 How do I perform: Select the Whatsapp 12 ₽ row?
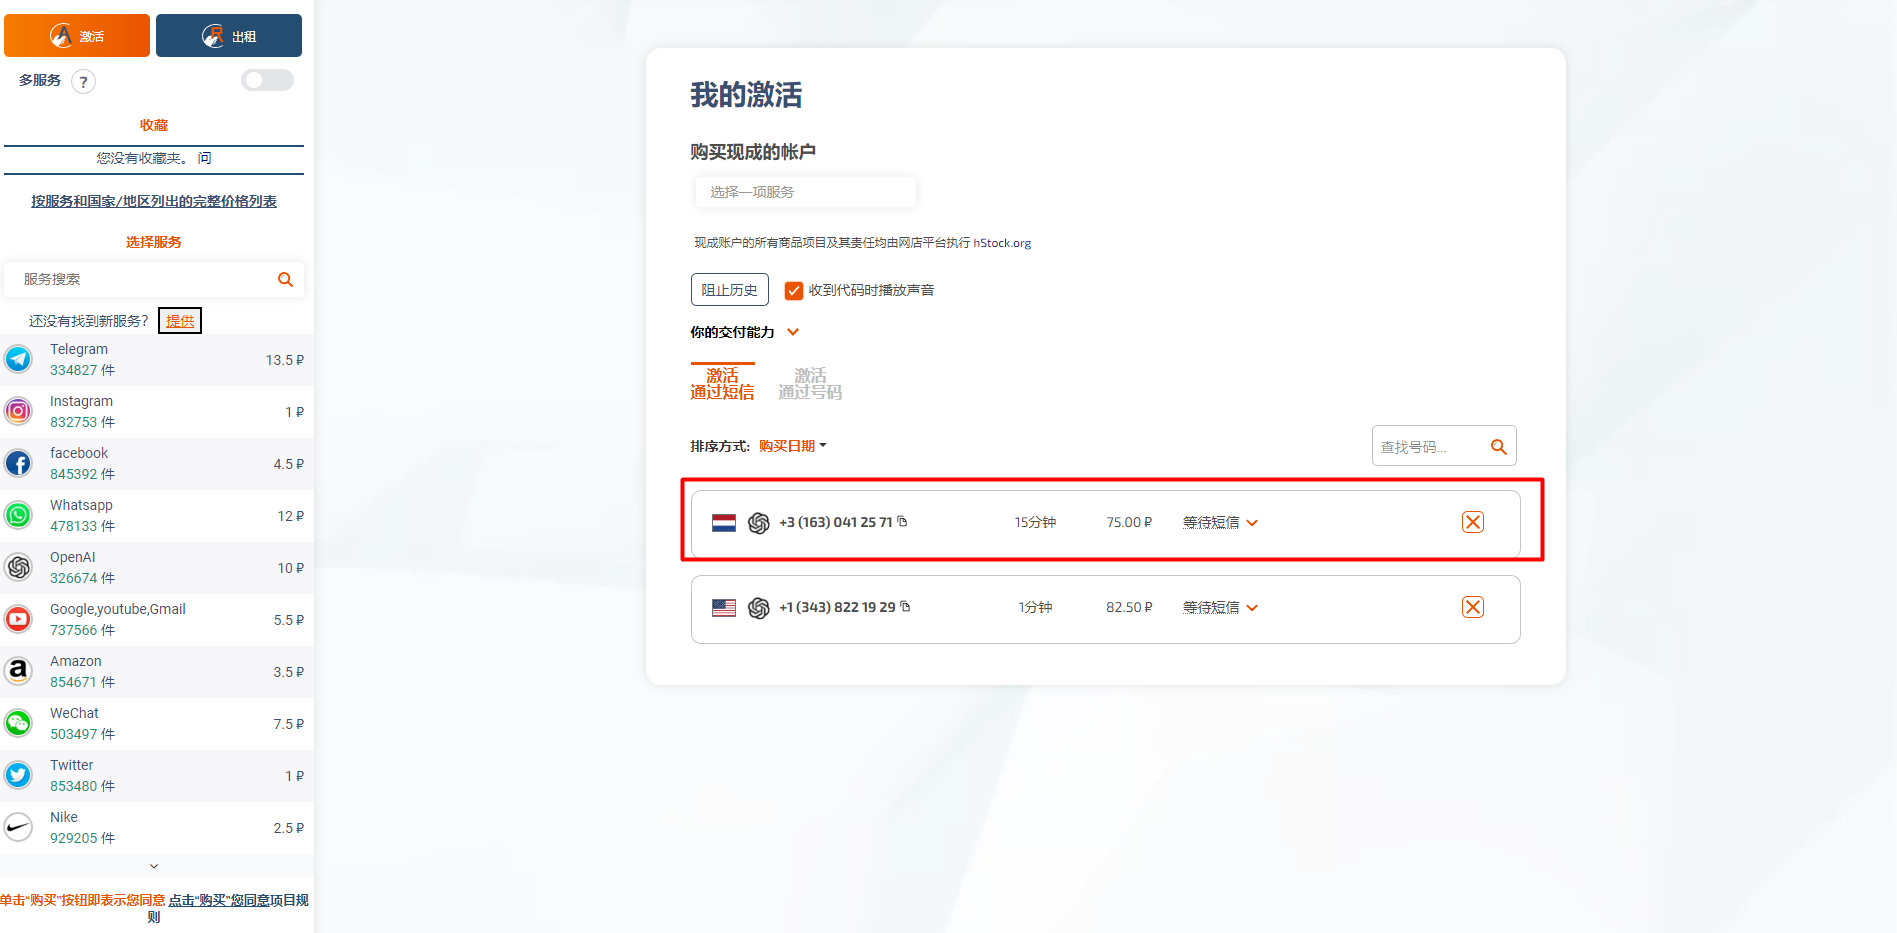(x=157, y=516)
